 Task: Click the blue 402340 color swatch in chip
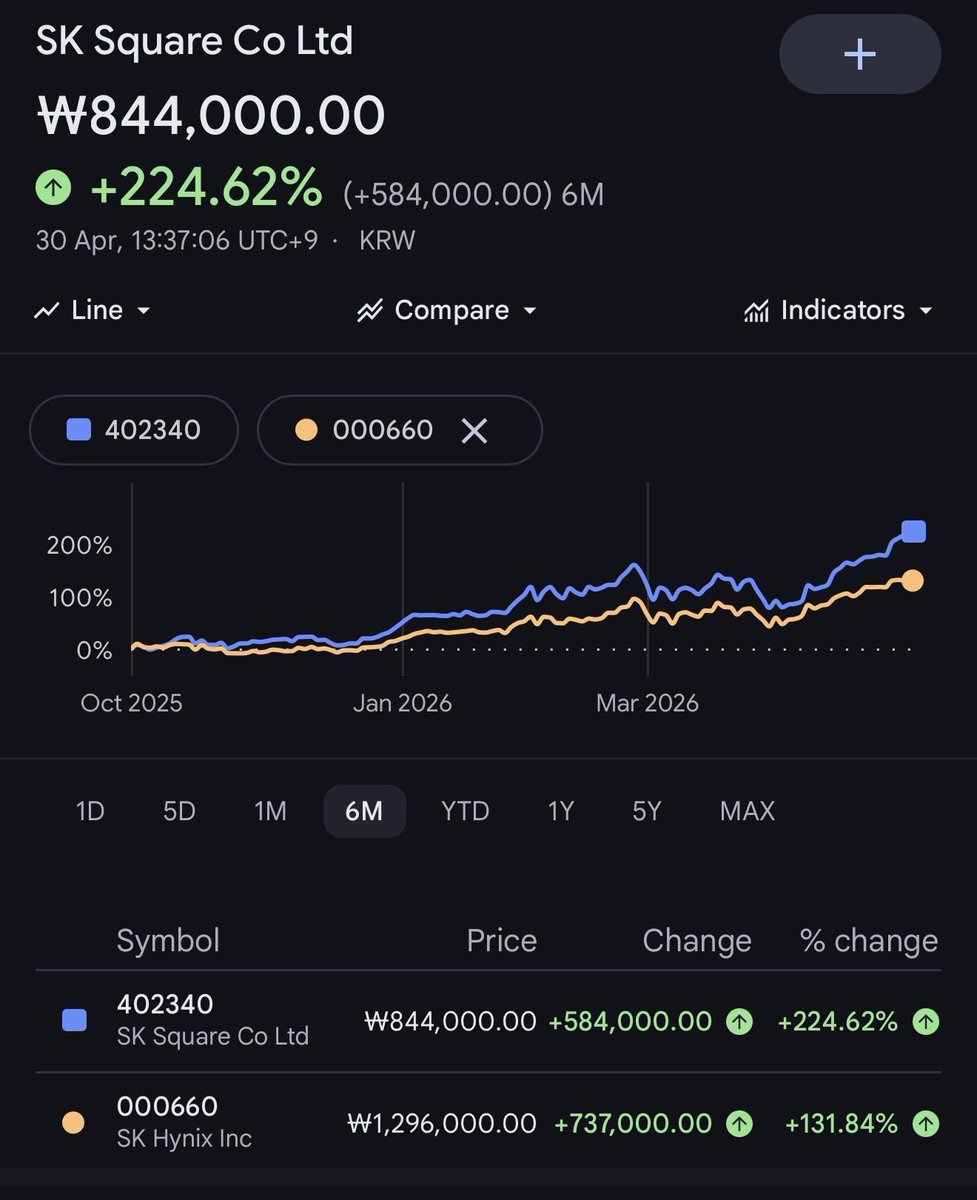78,430
